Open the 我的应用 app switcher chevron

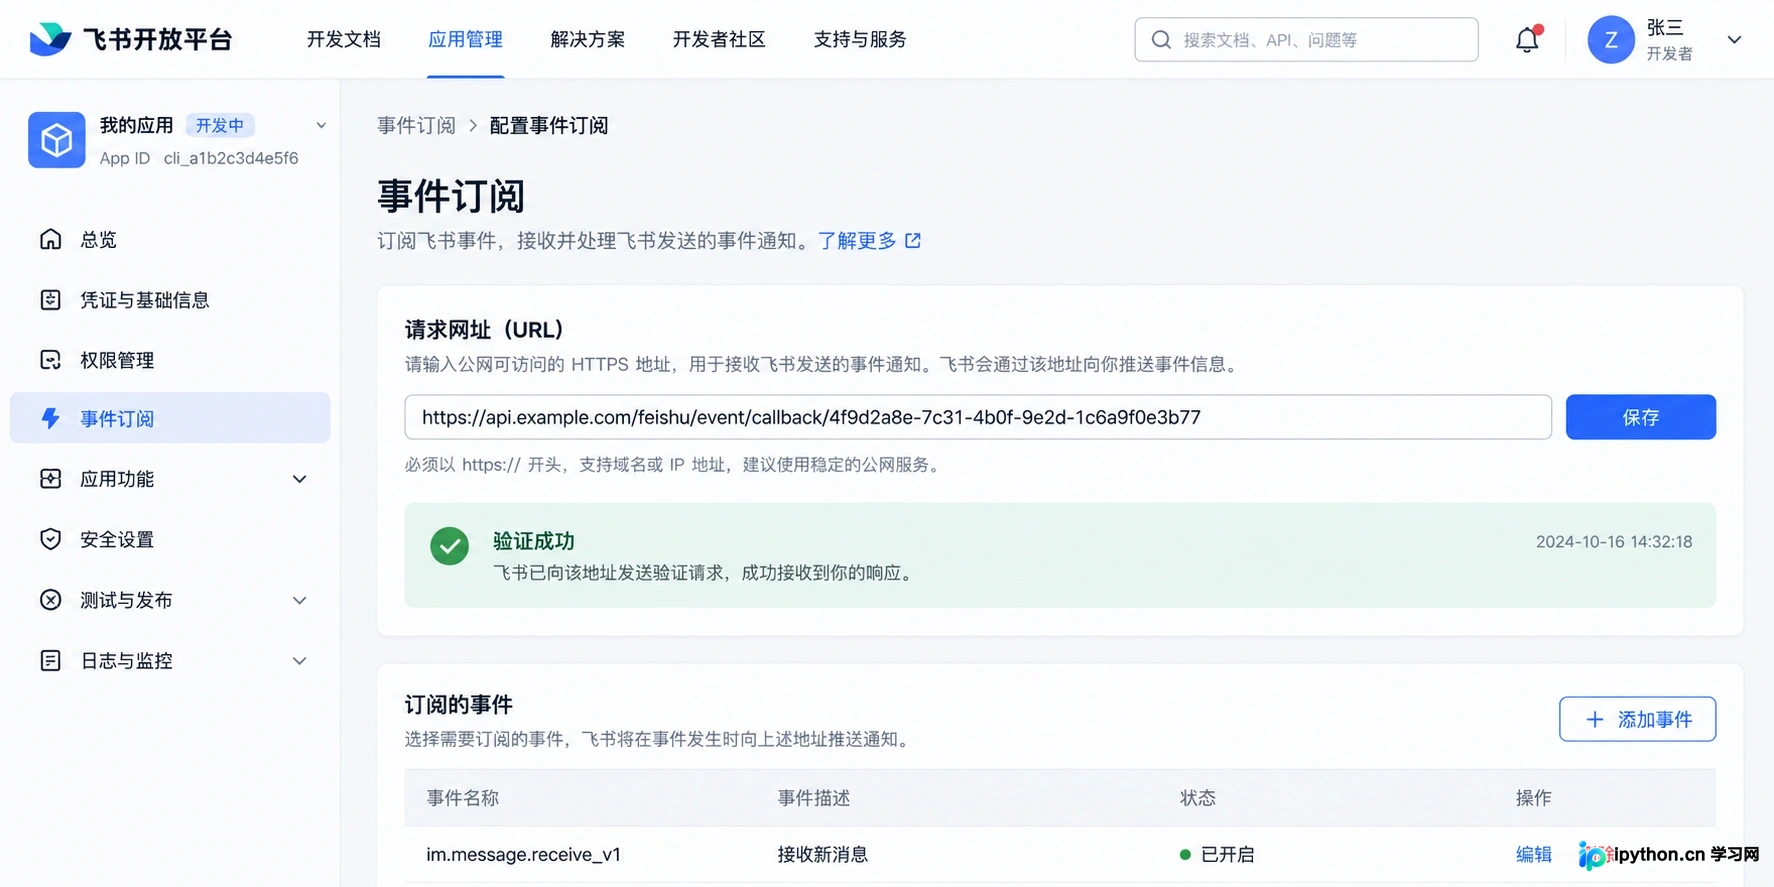pyautogui.click(x=321, y=125)
